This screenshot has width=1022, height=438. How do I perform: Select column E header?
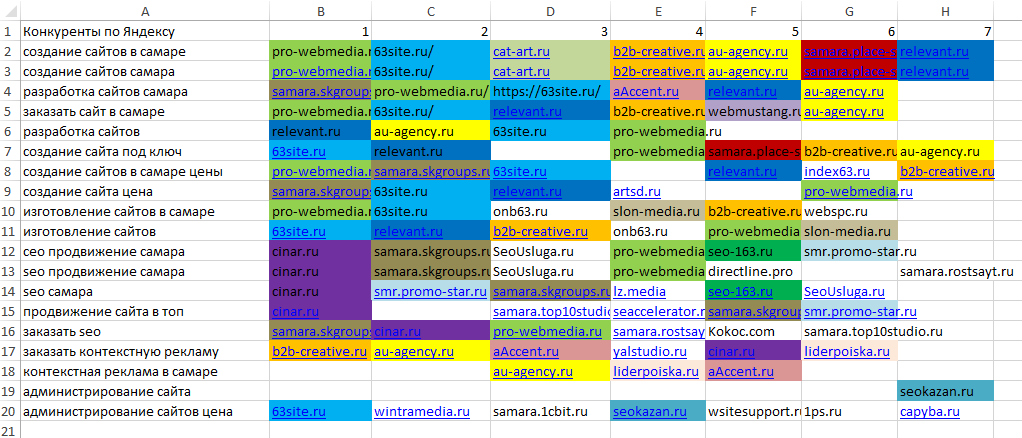click(658, 10)
